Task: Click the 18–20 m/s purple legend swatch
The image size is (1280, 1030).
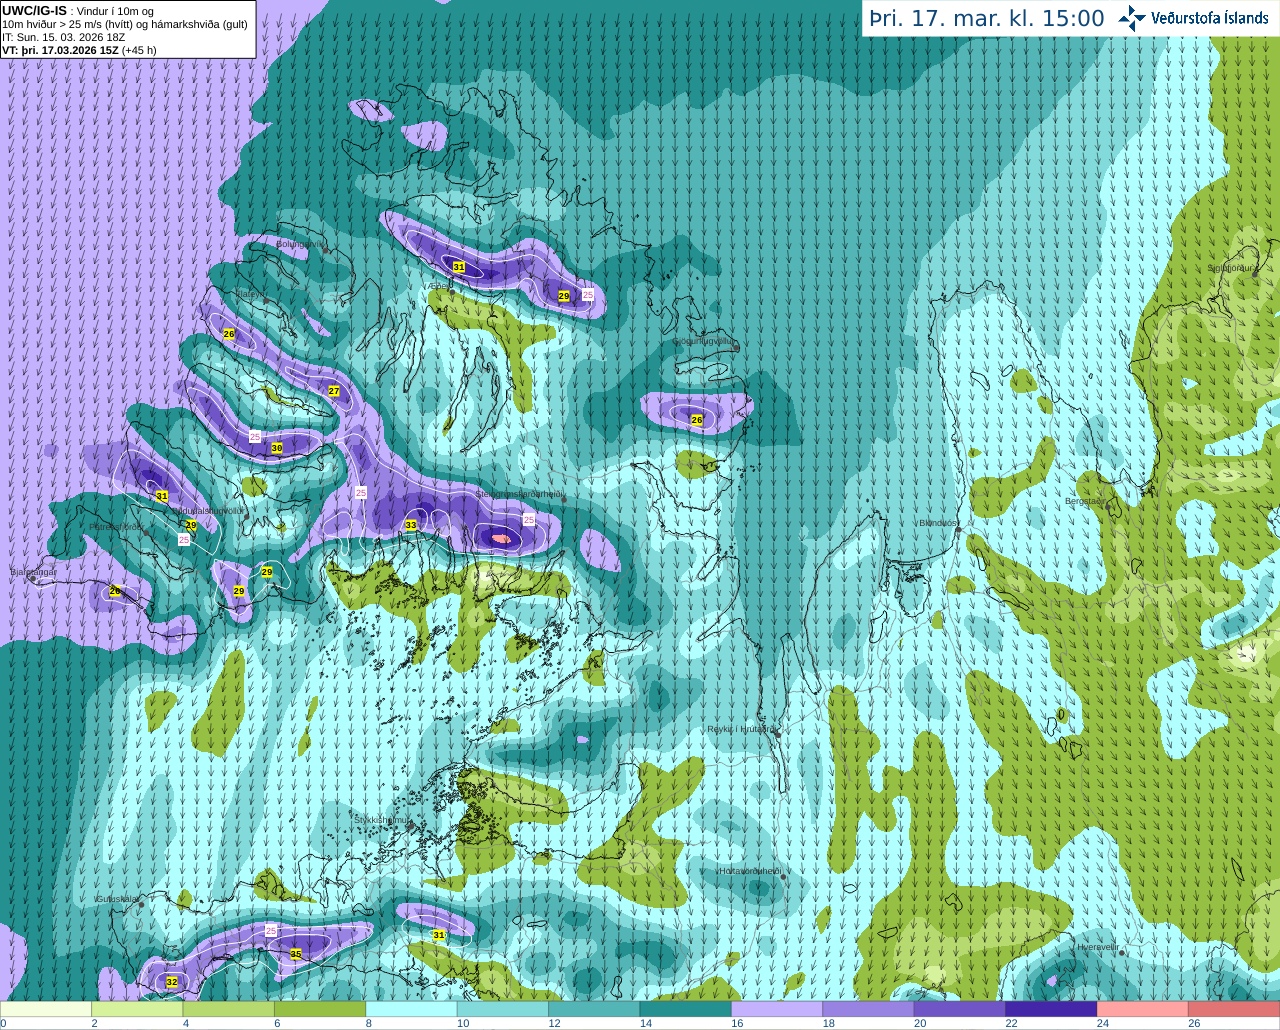Action: click(x=868, y=1009)
